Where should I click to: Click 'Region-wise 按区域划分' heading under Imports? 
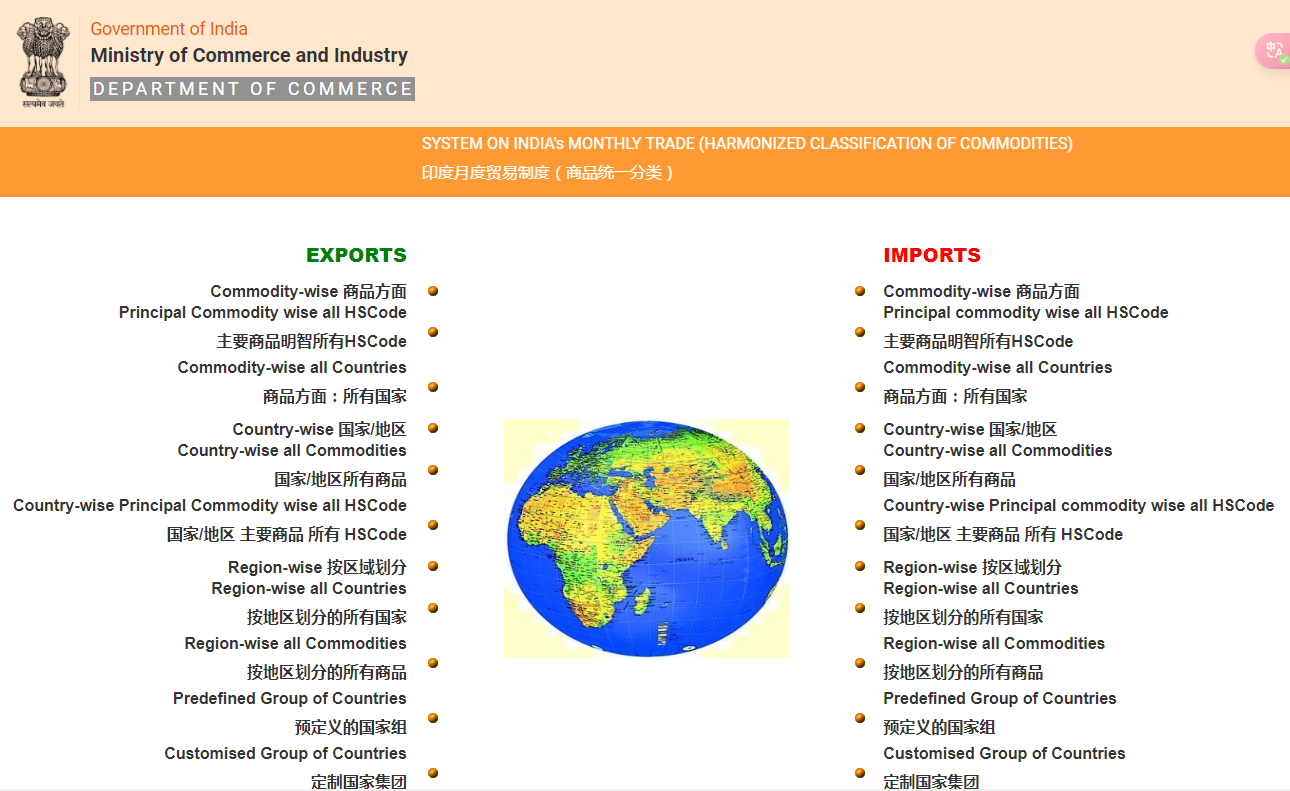(973, 568)
